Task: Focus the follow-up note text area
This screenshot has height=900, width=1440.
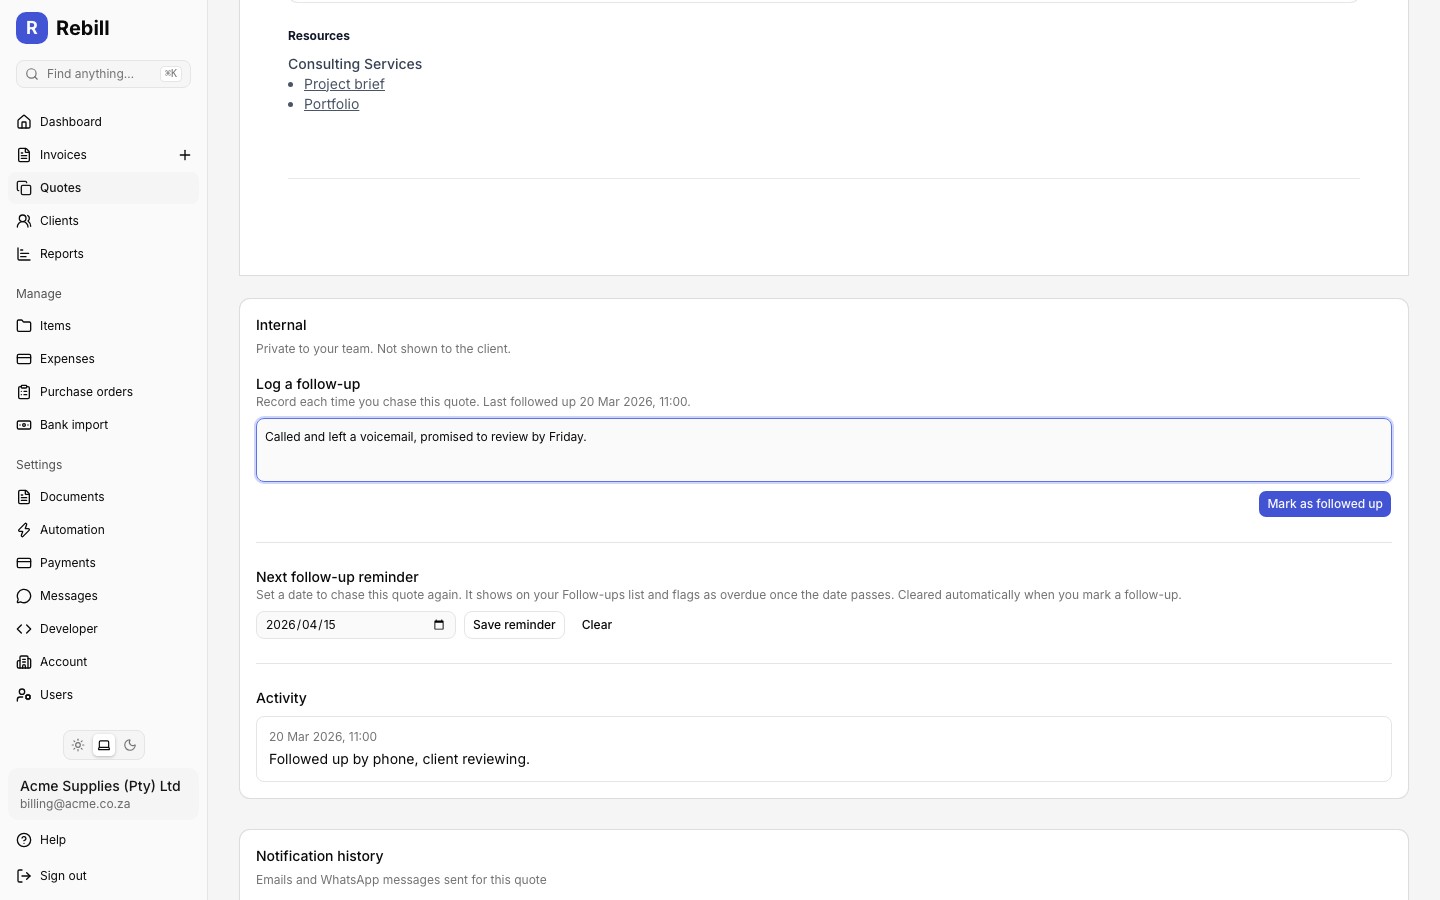Action: tap(824, 450)
